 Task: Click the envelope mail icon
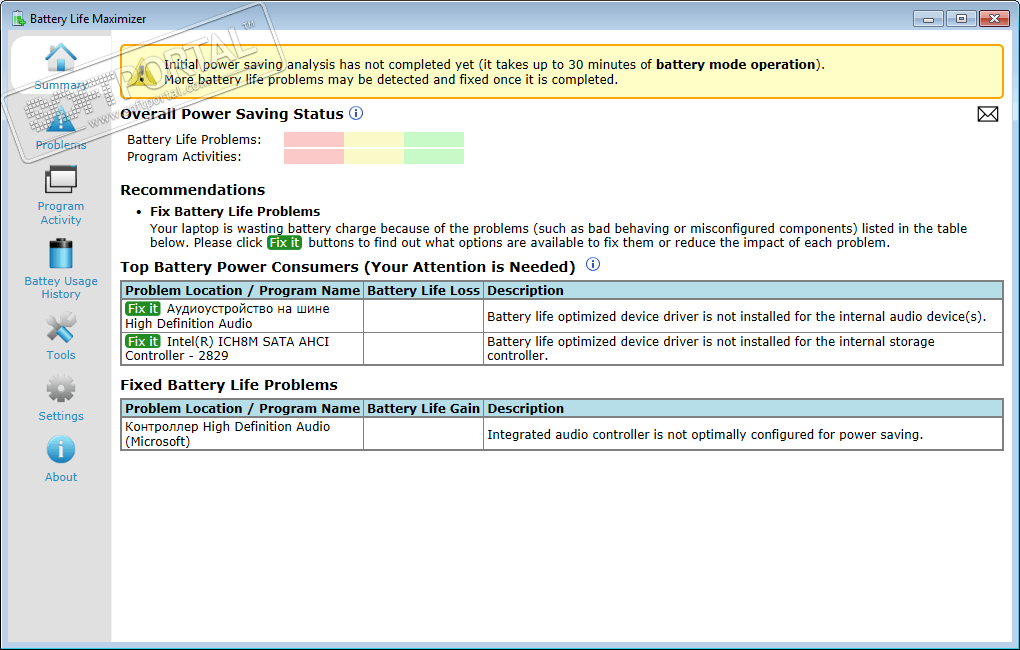[987, 114]
